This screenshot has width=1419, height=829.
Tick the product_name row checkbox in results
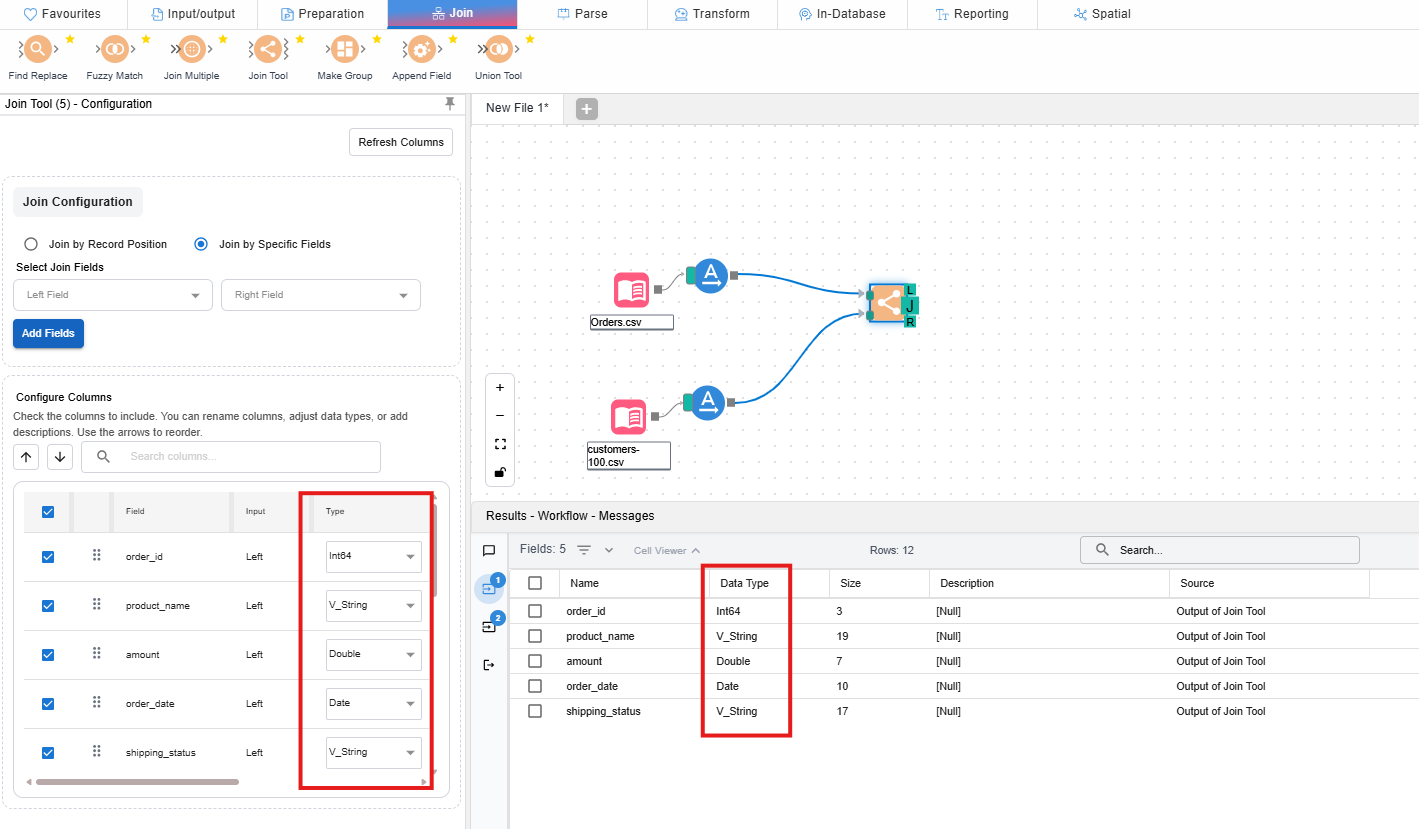pos(535,636)
